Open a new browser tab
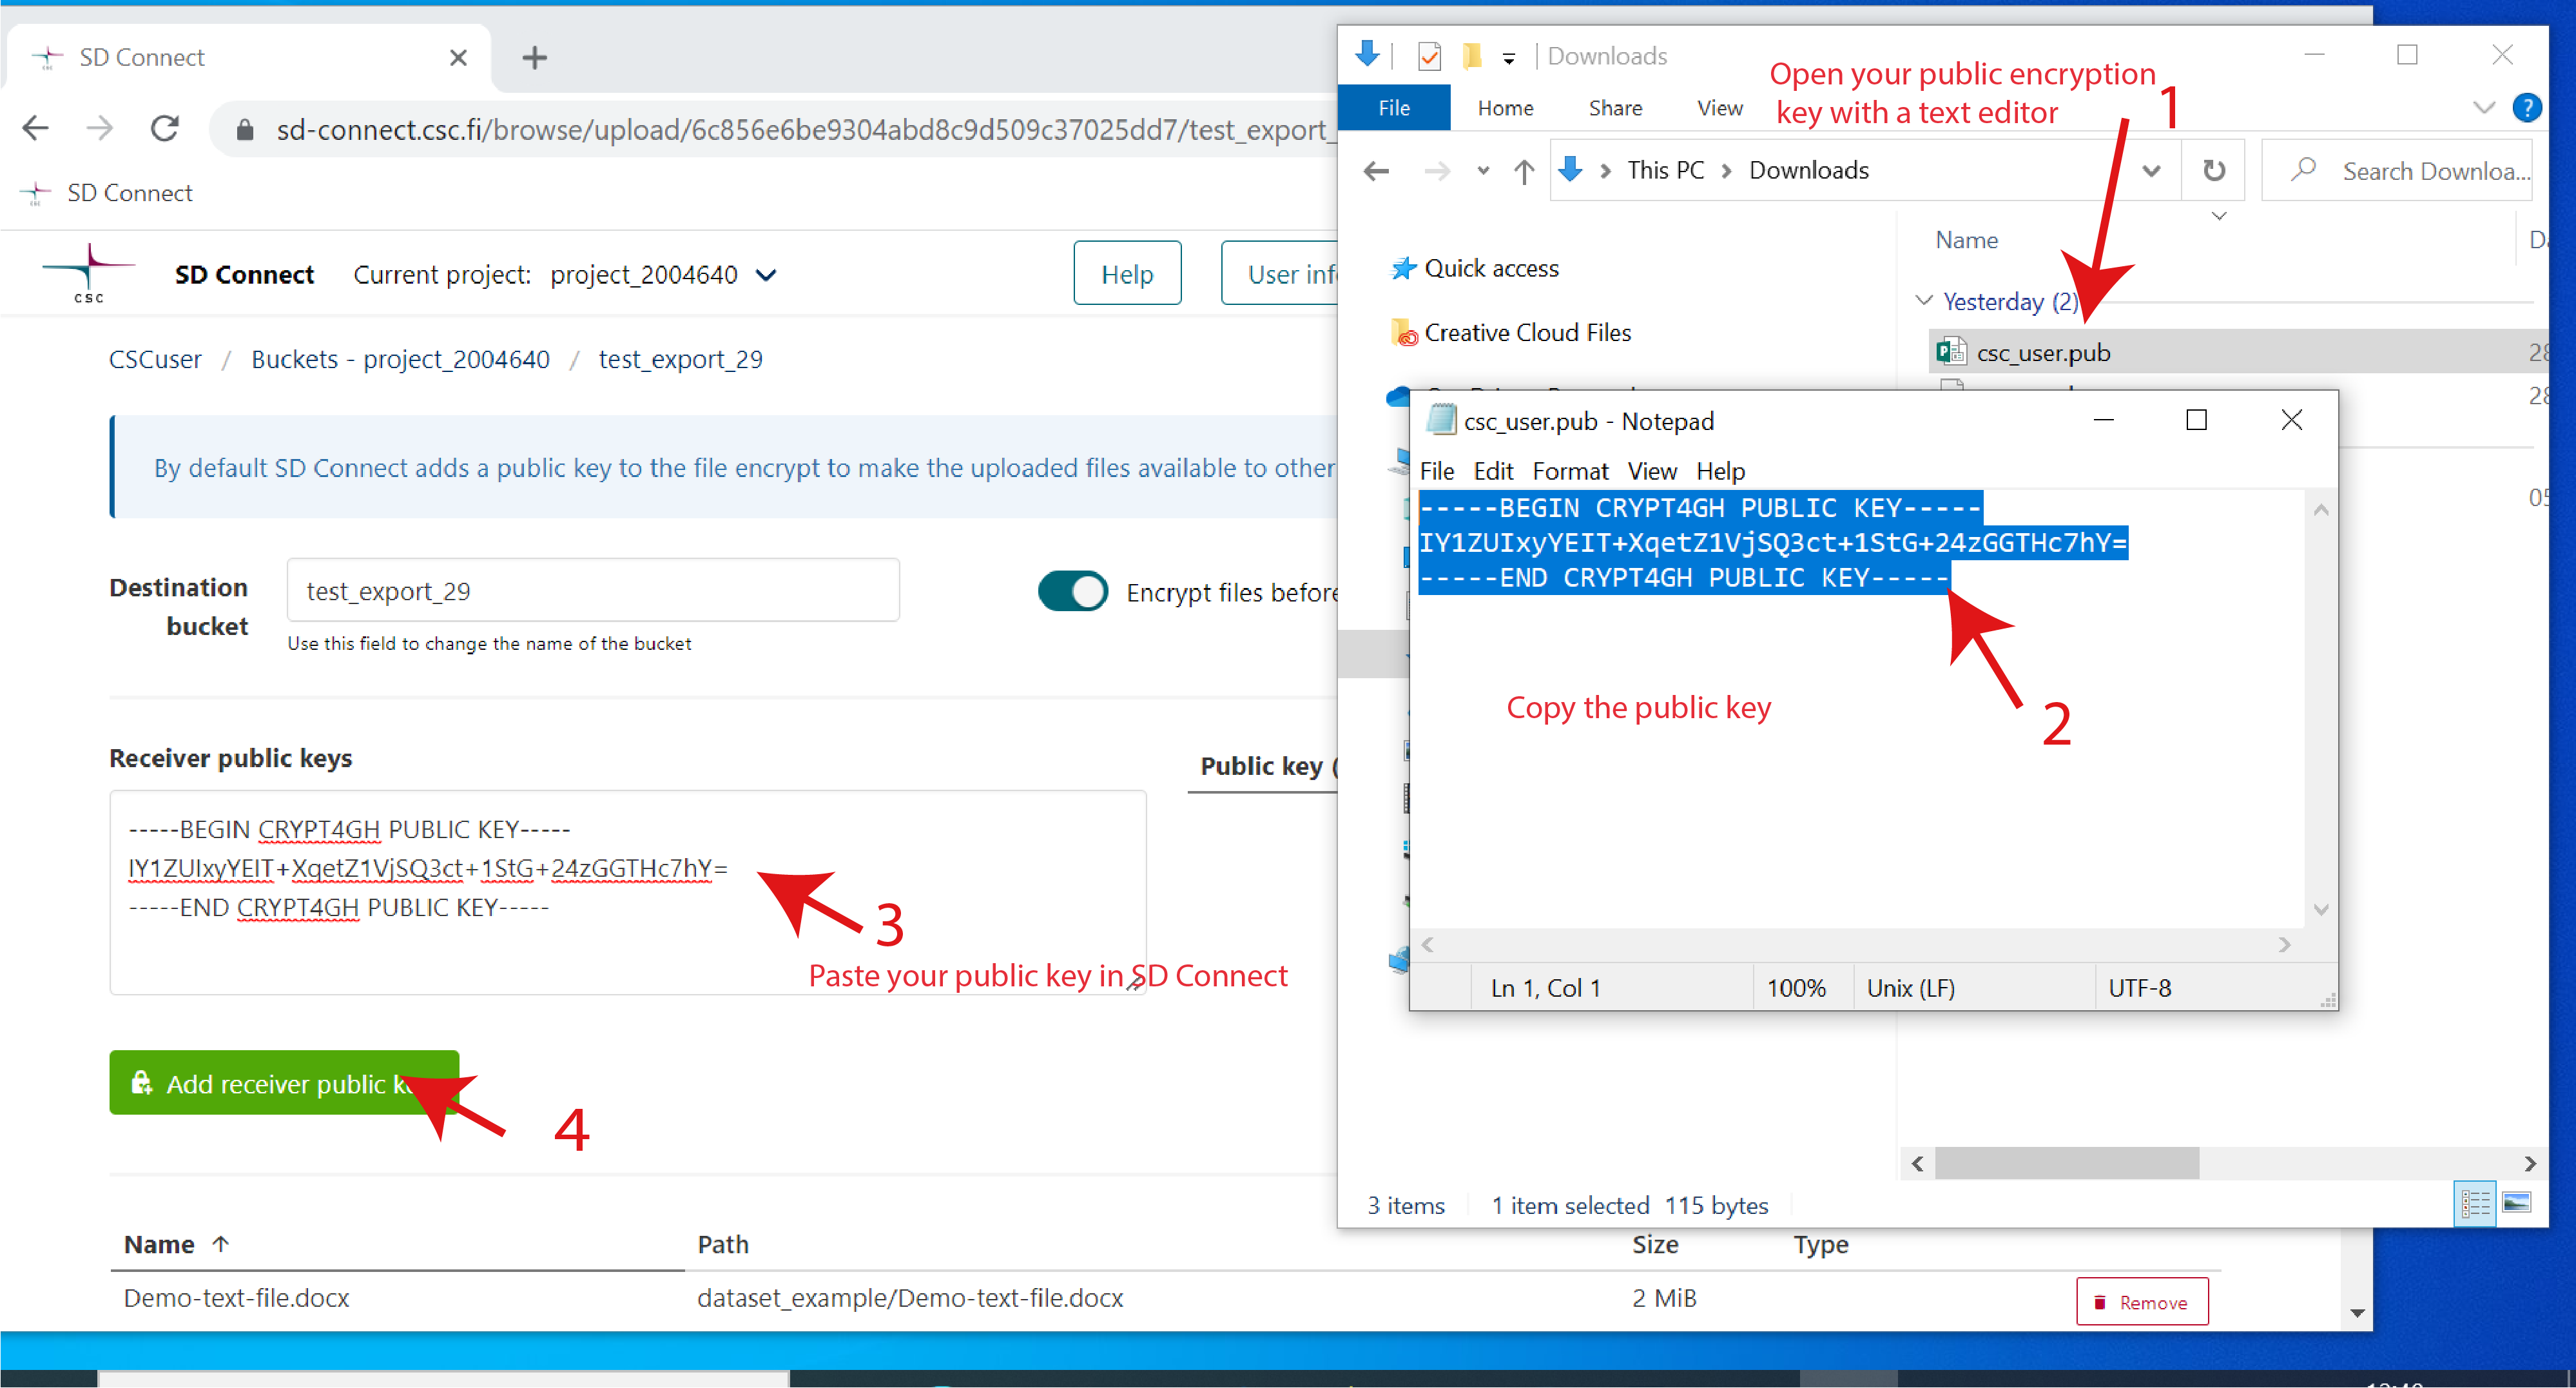Screen dimensions: 2576x1388 click(x=535, y=58)
